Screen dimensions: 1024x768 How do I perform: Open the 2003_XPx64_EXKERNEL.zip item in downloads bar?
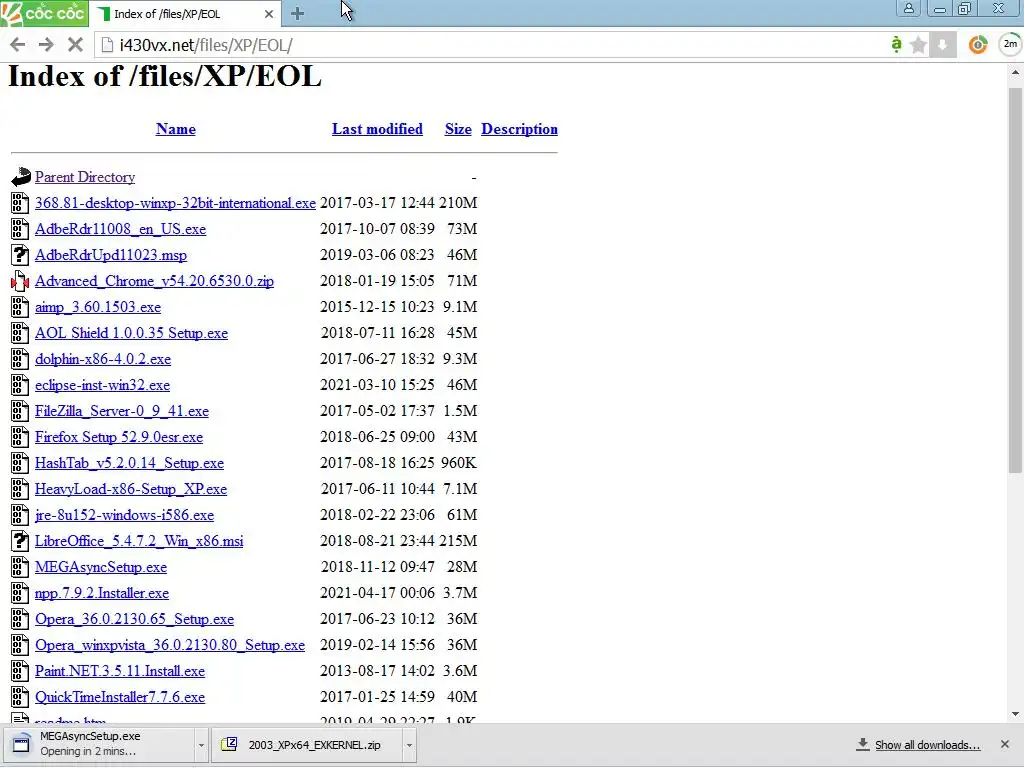pyautogui.click(x=307, y=744)
